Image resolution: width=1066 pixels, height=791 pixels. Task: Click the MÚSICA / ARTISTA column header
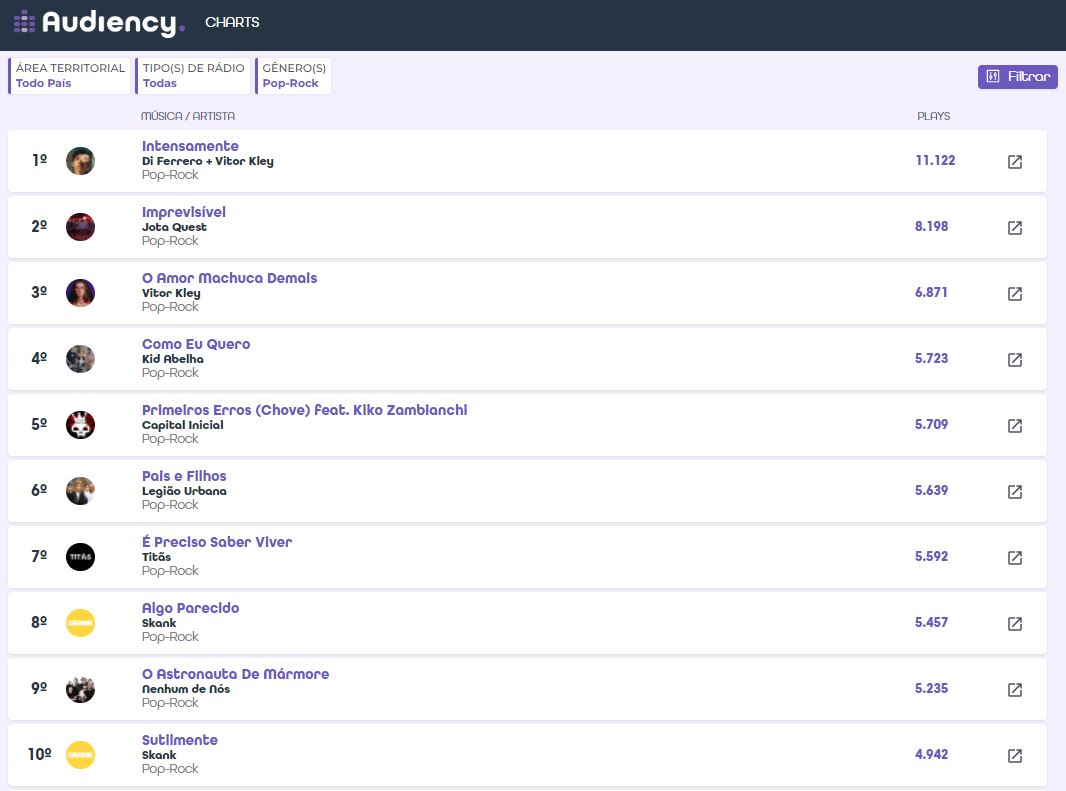click(188, 116)
